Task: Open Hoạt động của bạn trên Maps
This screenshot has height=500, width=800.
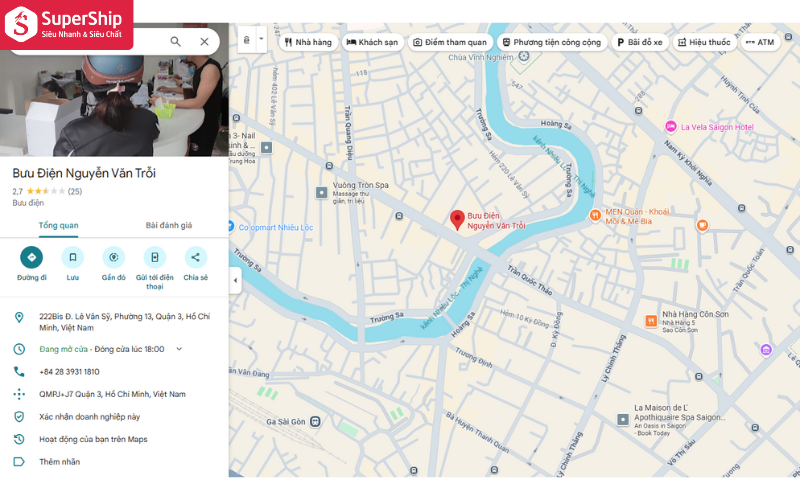Action: 93,439
